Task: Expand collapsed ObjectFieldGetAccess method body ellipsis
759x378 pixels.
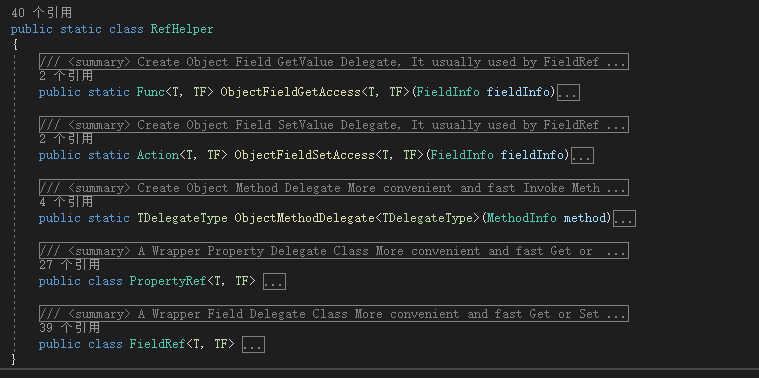Action: (568, 92)
